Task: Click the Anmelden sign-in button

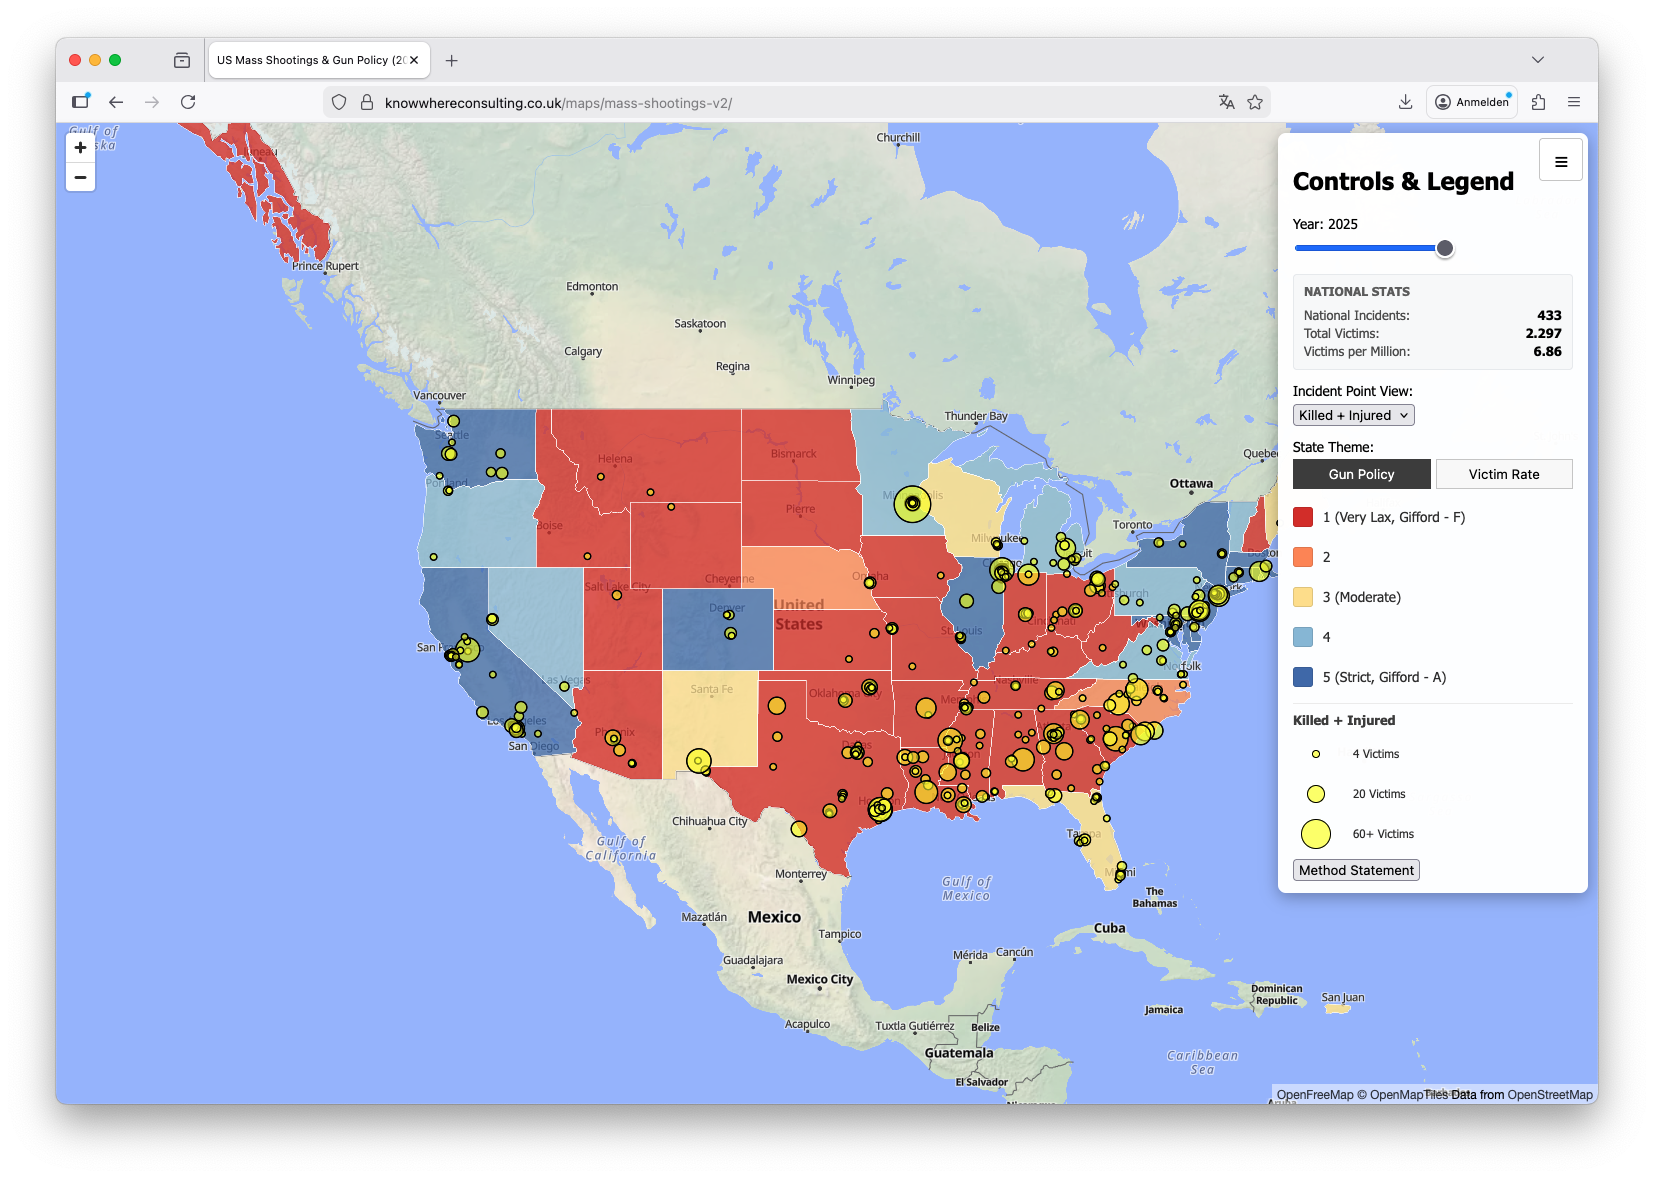Action: [x=1472, y=102]
